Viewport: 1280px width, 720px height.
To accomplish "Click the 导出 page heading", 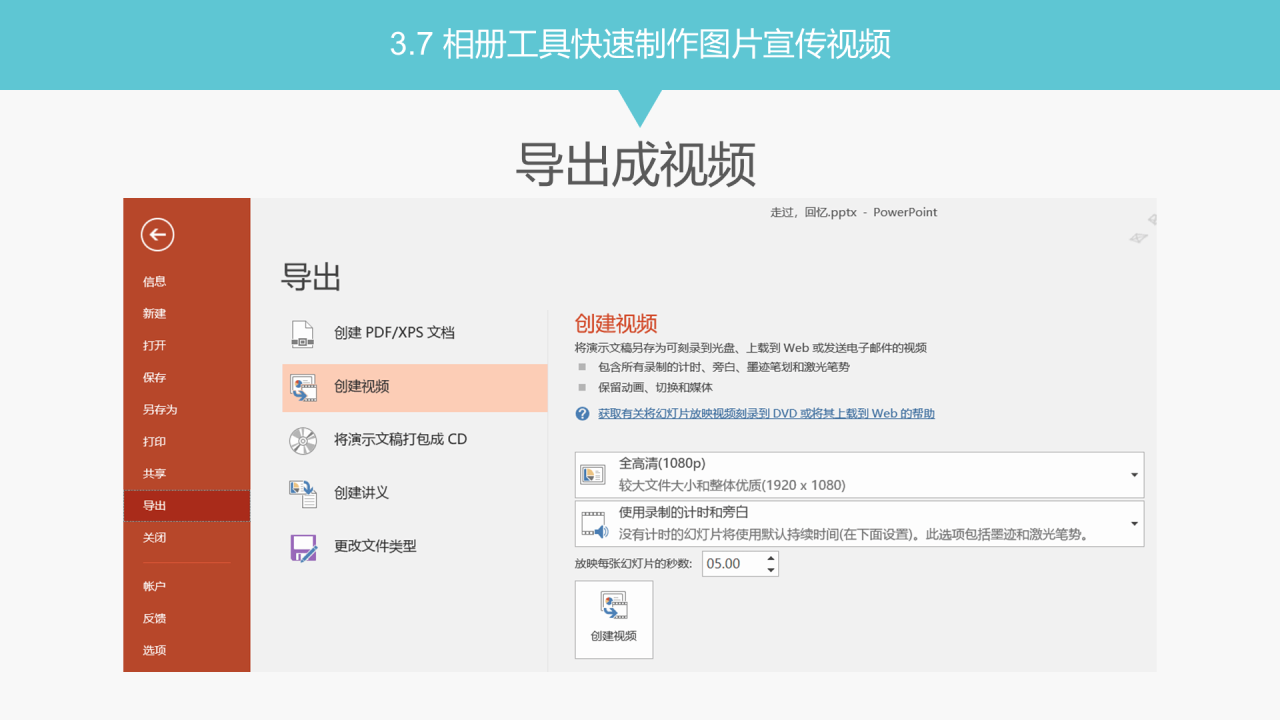I will click(311, 277).
